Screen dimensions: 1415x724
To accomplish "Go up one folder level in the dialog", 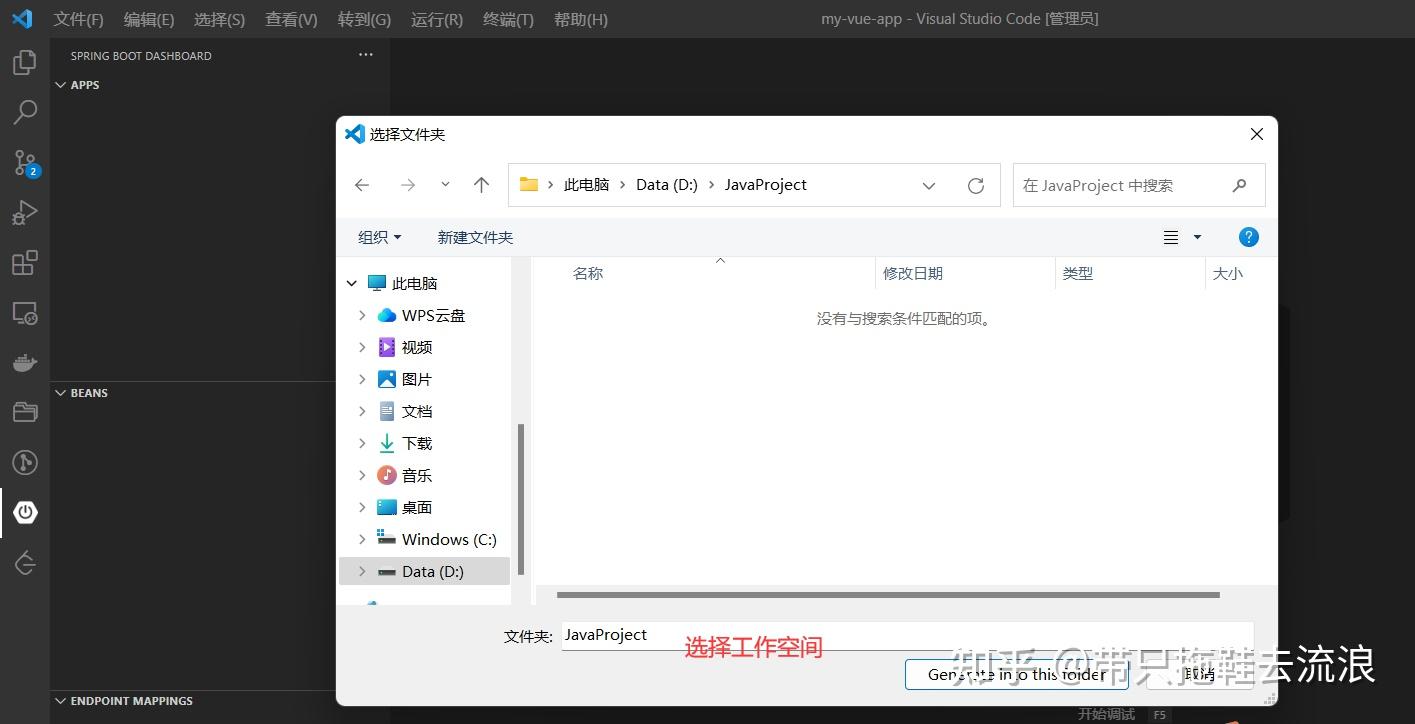I will click(481, 184).
